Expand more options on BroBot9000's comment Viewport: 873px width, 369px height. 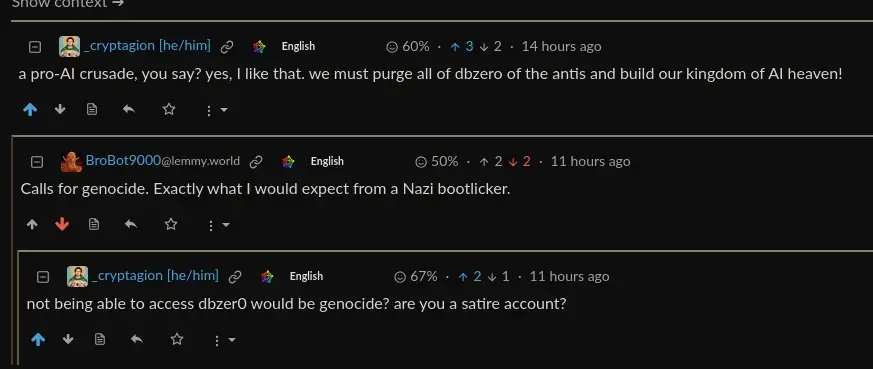click(x=218, y=225)
